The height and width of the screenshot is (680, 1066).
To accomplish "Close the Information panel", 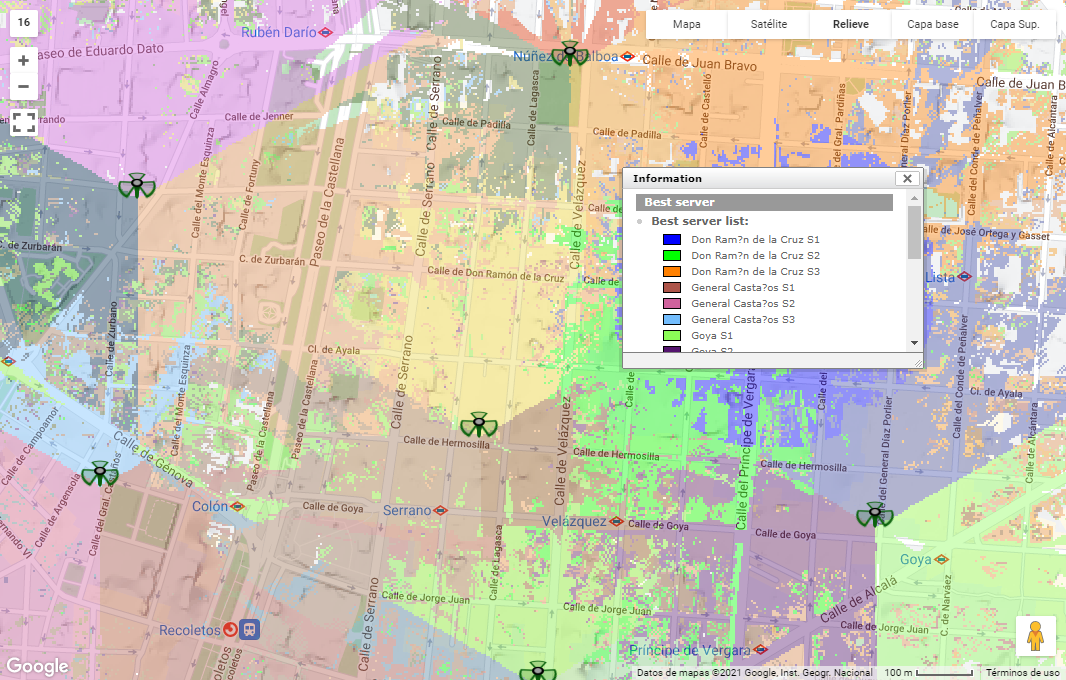I will 907,178.
